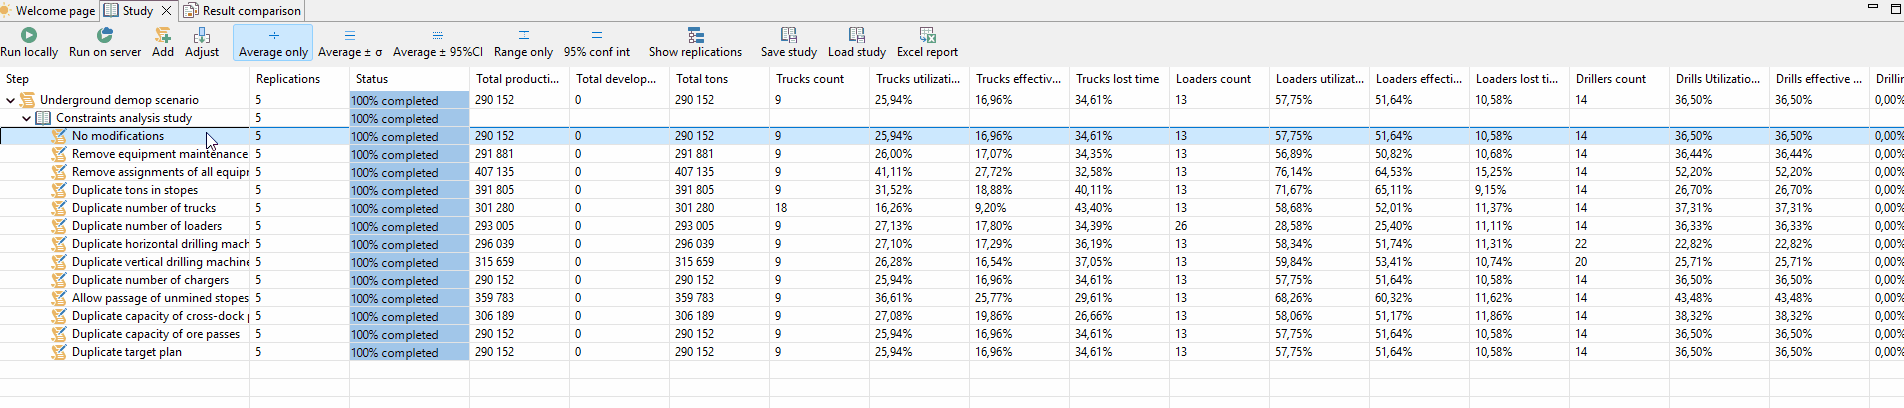
Task: Select Duplicate capacity of ore passes step
Action: [156, 334]
